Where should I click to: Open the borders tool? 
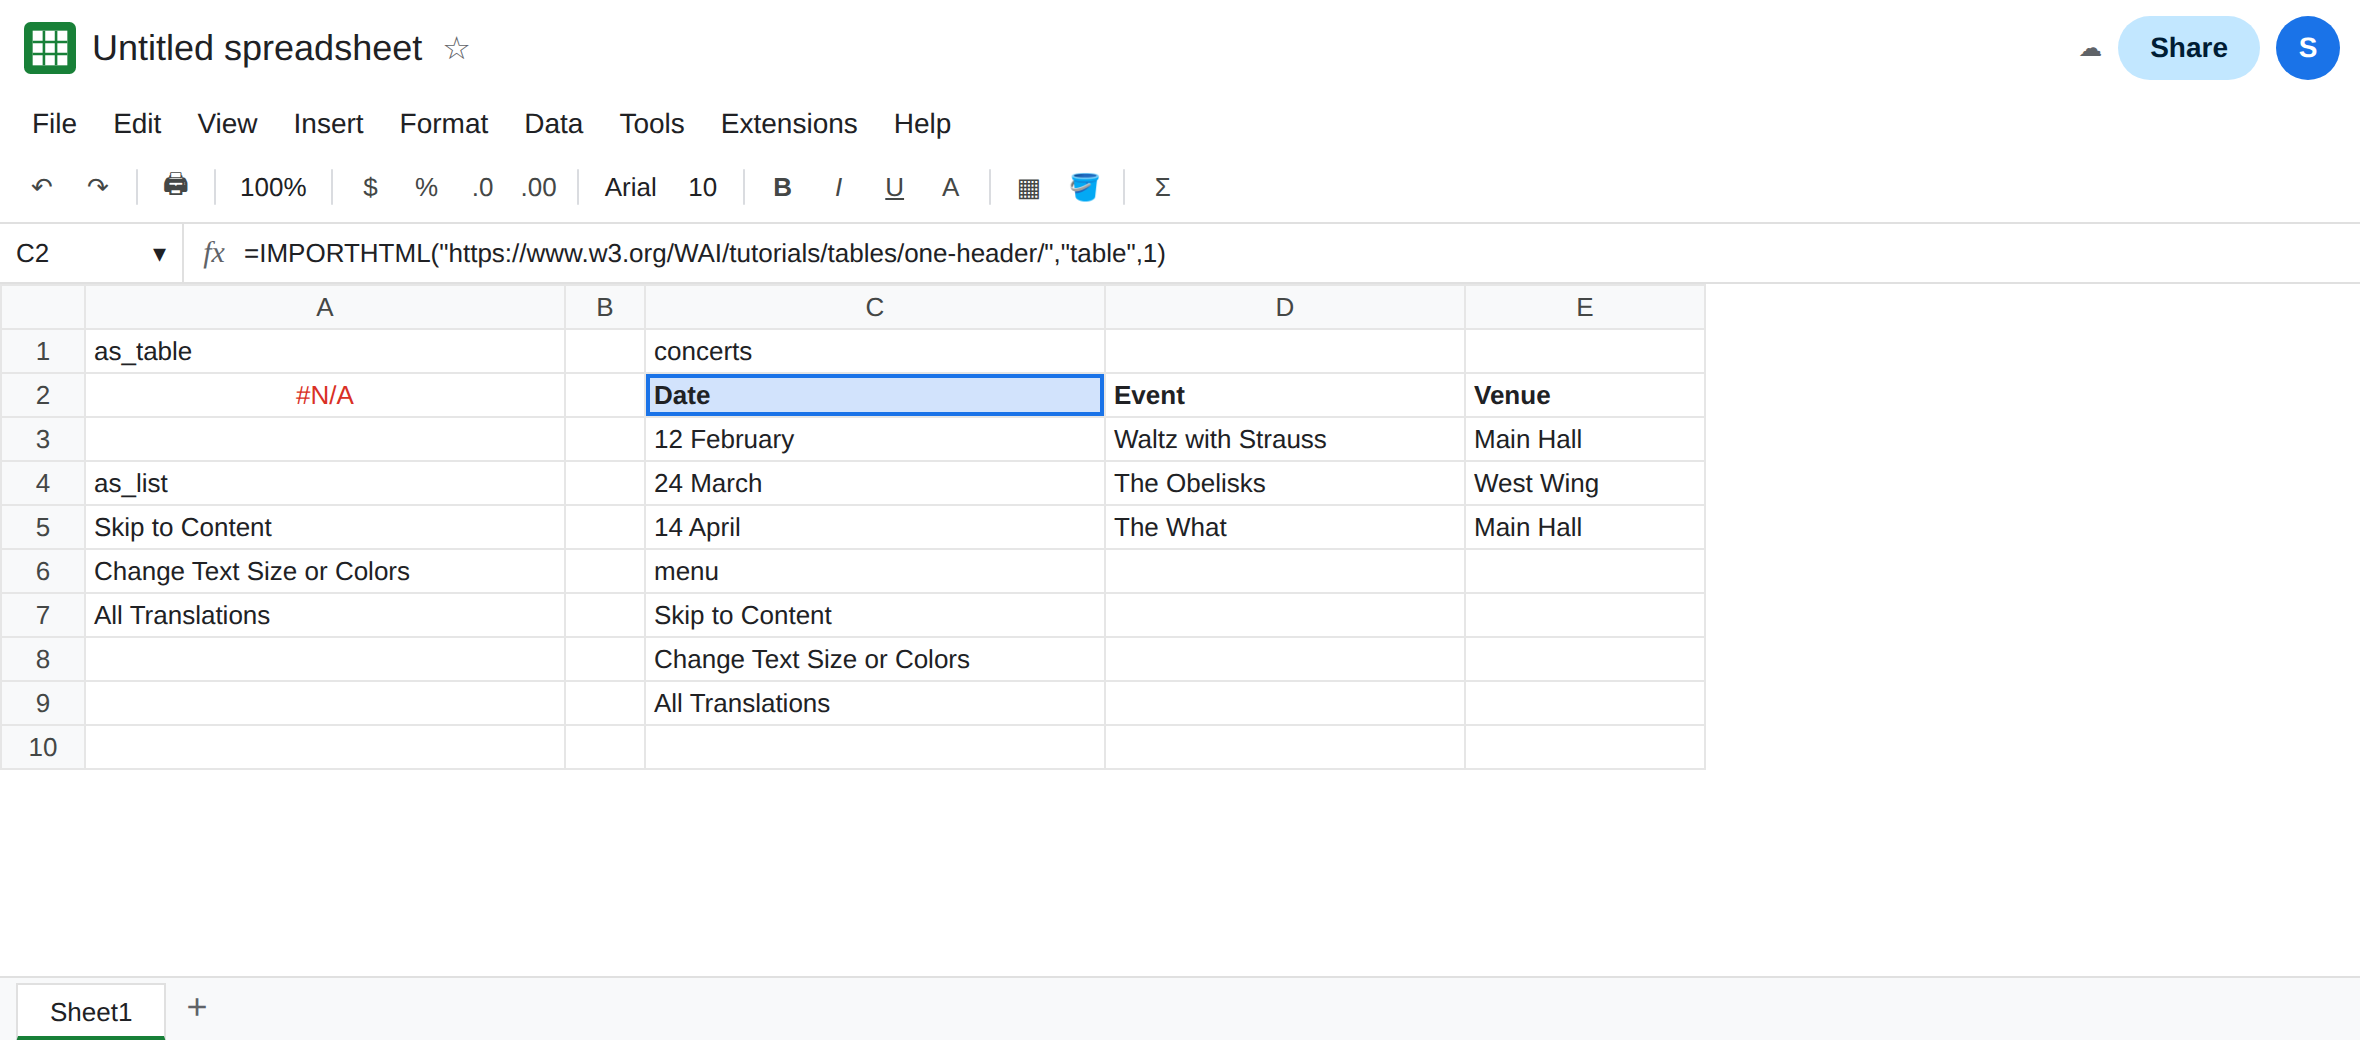[1028, 187]
